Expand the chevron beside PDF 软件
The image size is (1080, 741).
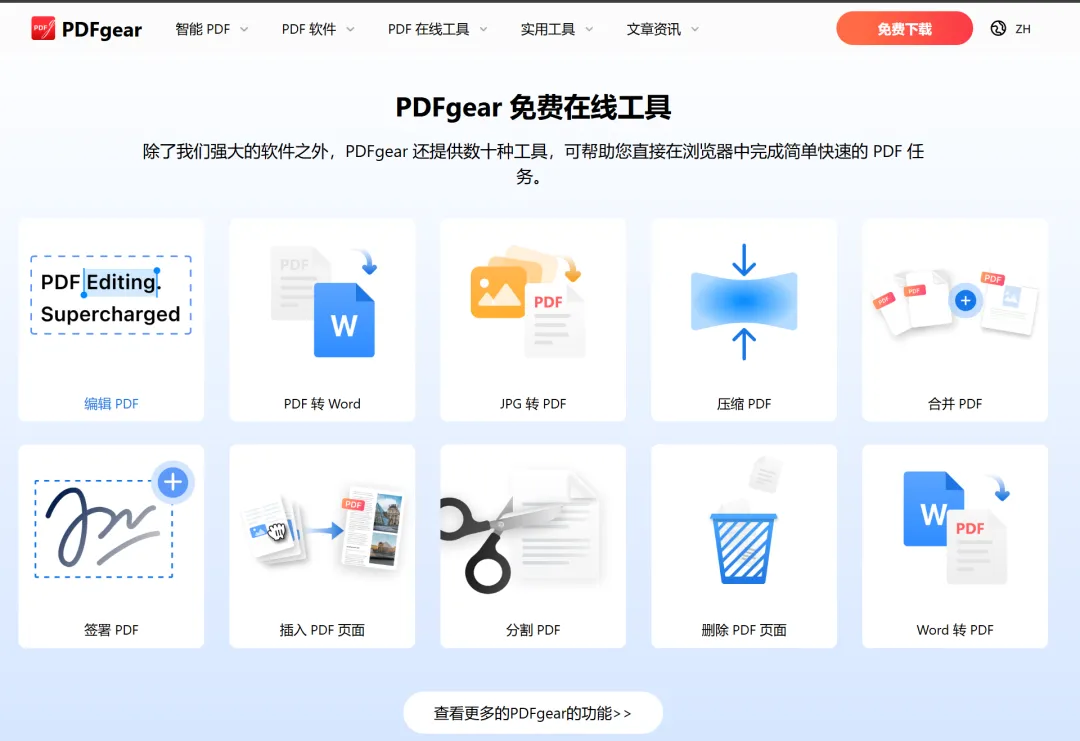pos(350,29)
